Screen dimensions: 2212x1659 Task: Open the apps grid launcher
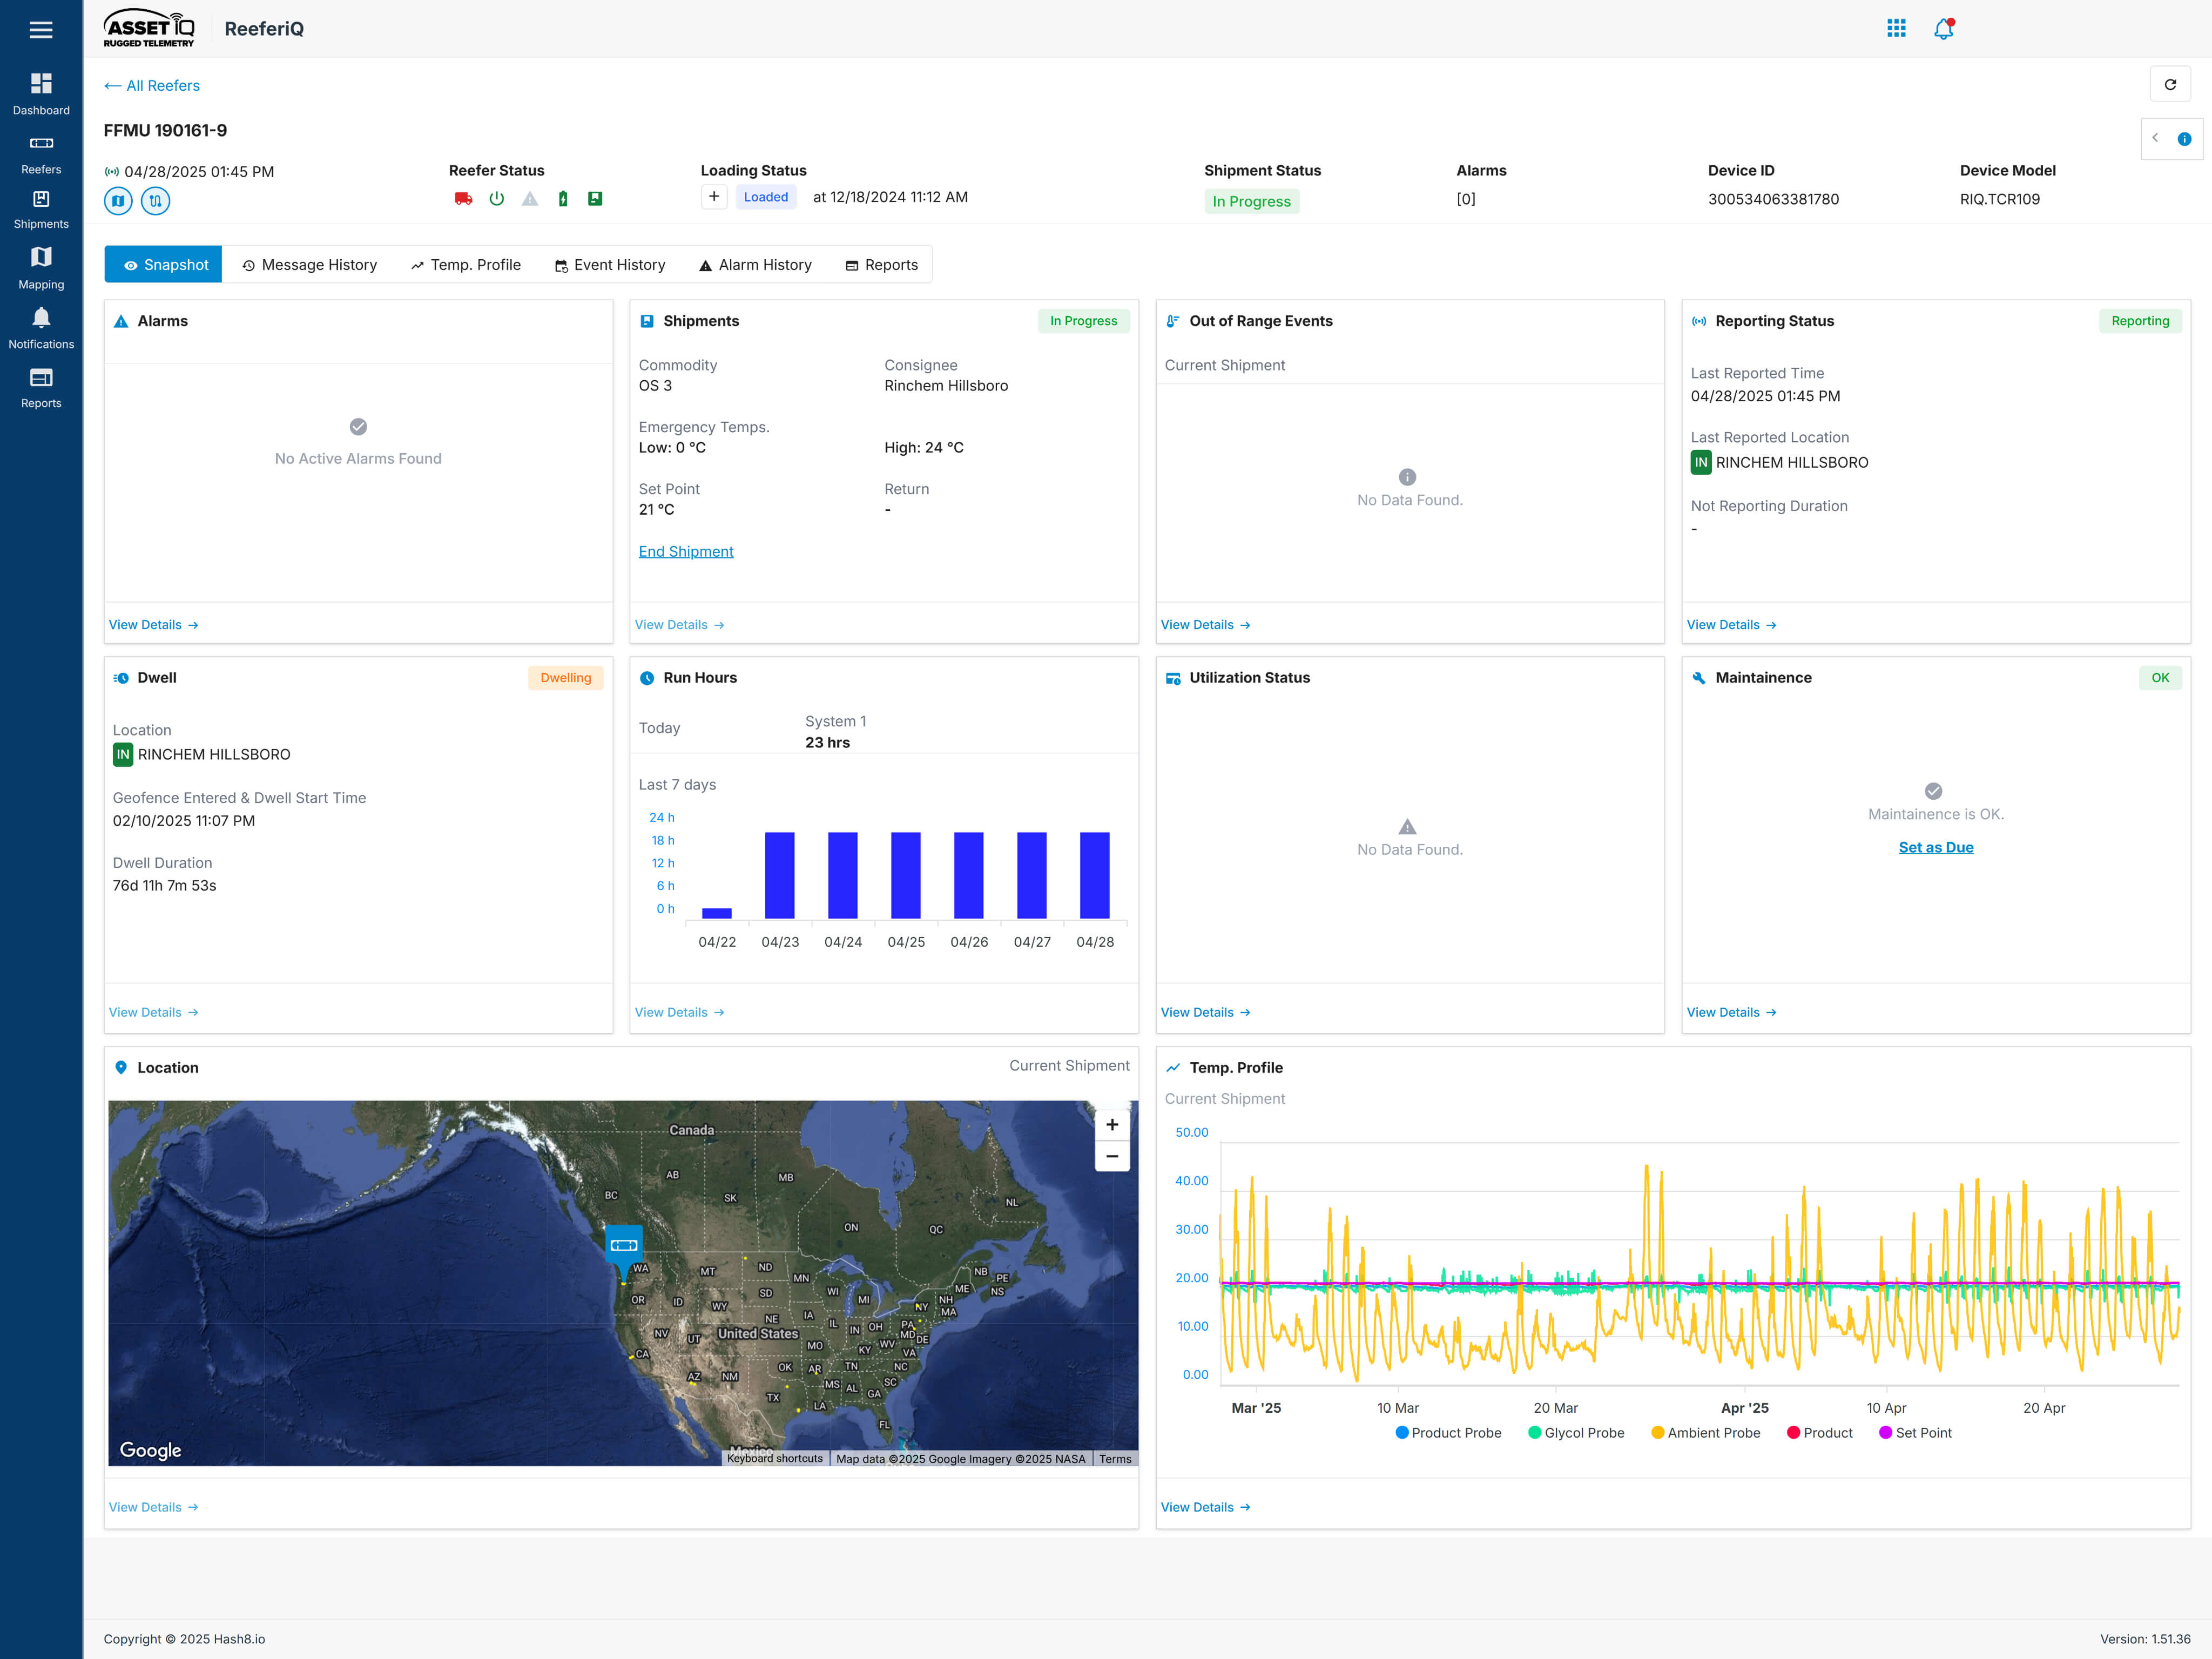point(1896,28)
